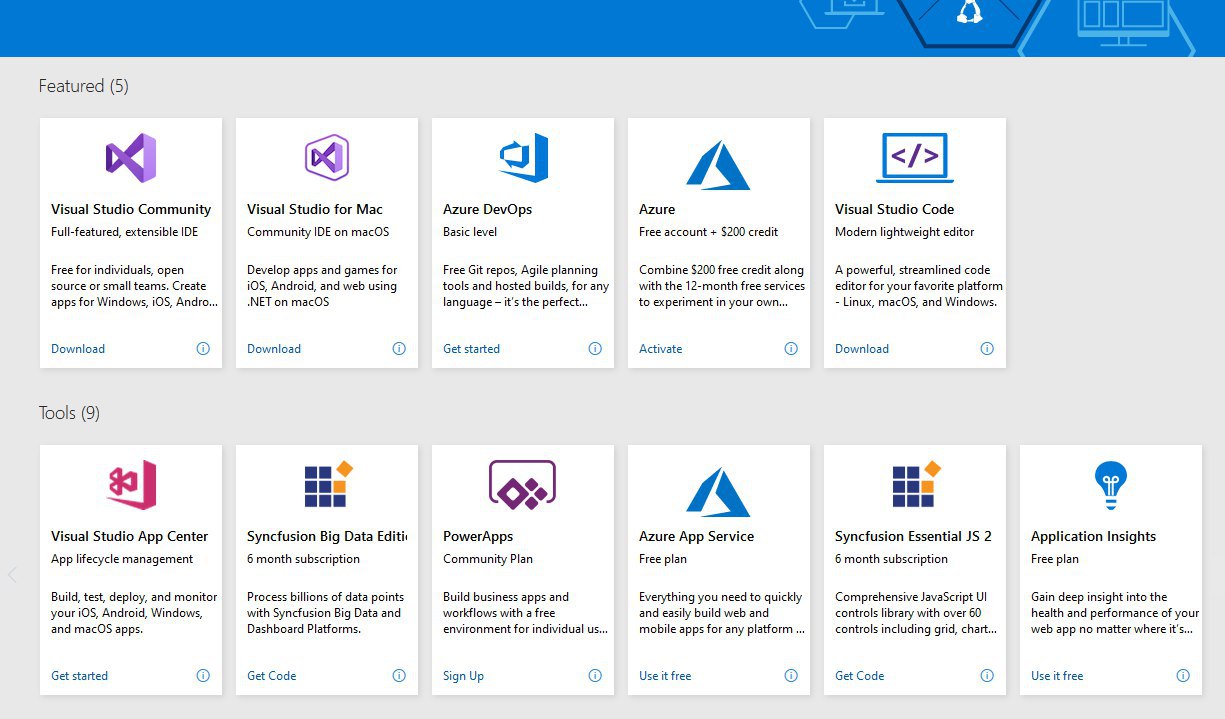Activate the Azure free account
This screenshot has width=1225, height=719.
point(661,349)
